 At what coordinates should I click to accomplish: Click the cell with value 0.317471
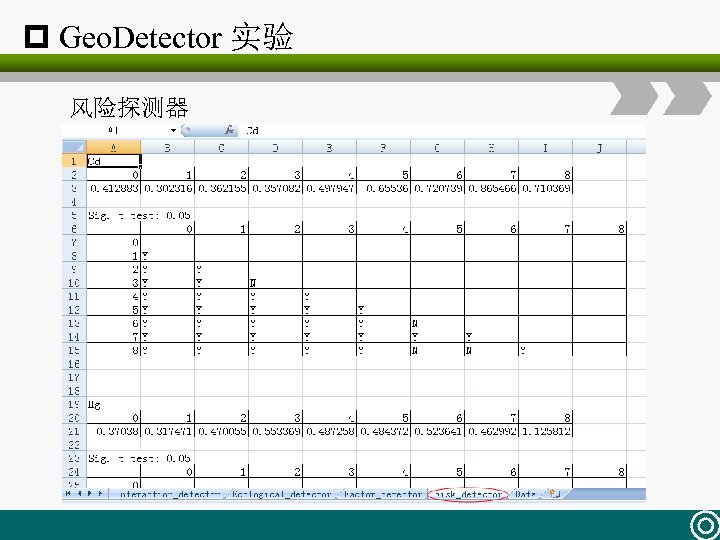[168, 431]
